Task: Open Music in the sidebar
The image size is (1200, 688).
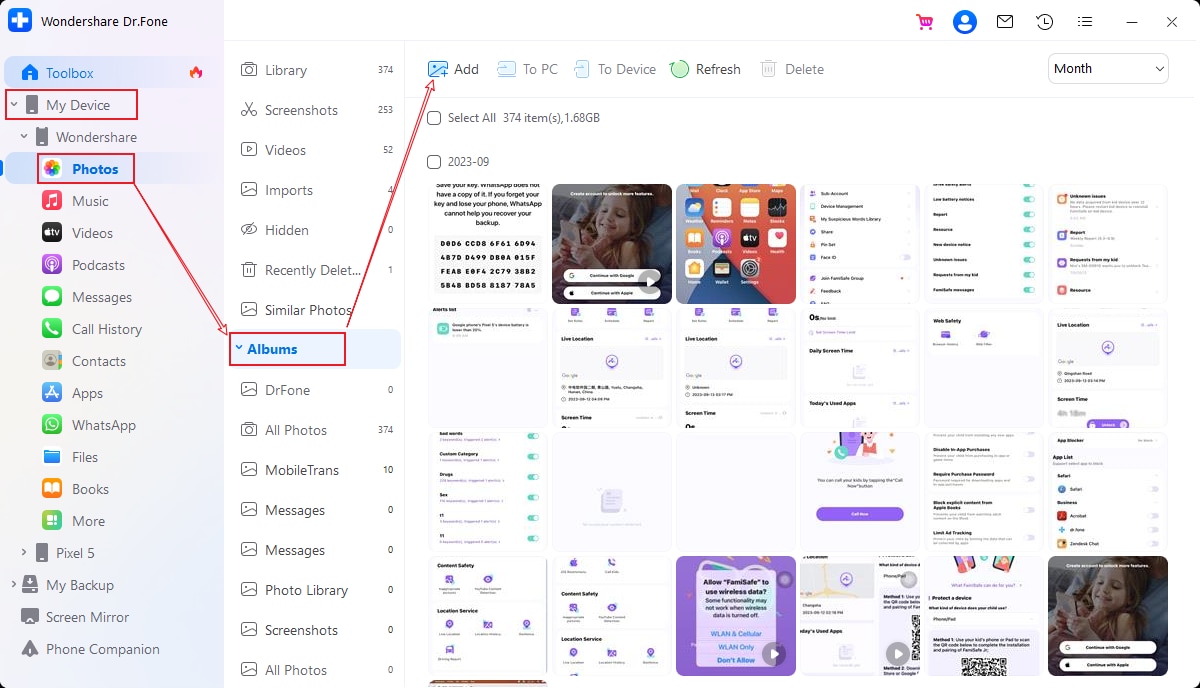Action: (90, 201)
